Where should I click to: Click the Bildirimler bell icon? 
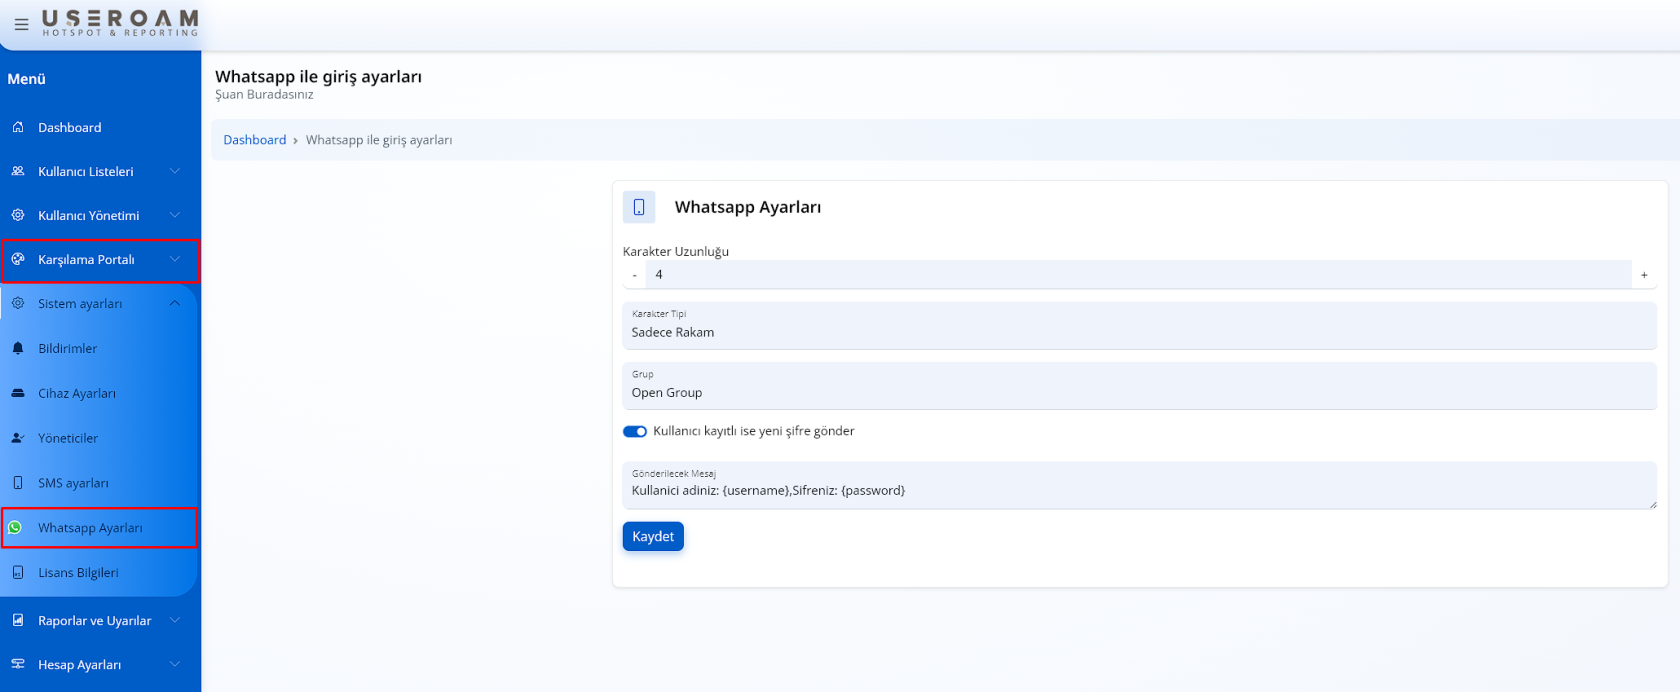[18, 349]
